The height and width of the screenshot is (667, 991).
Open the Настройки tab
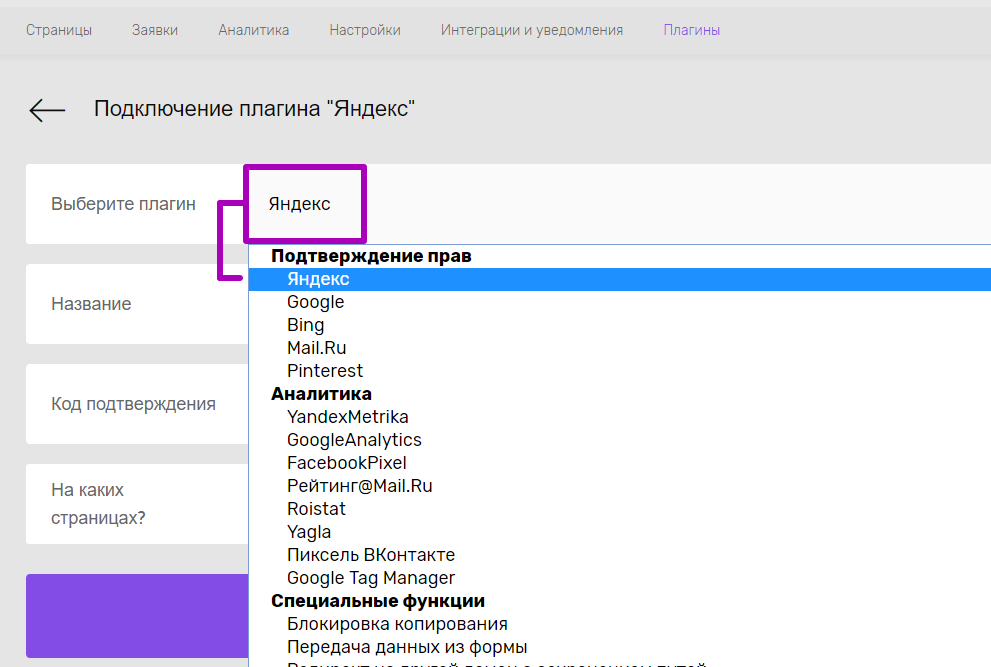[x=365, y=30]
